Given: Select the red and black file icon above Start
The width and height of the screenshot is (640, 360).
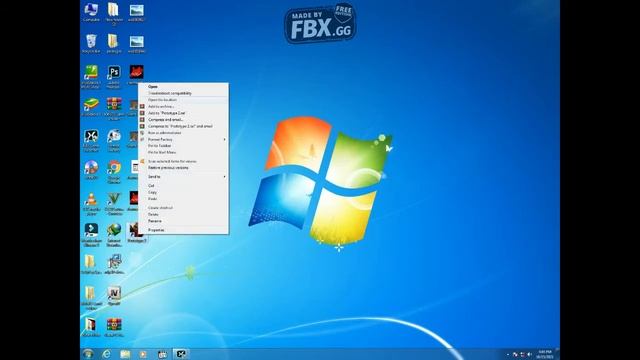Looking at the screenshot, I should 91,327.
